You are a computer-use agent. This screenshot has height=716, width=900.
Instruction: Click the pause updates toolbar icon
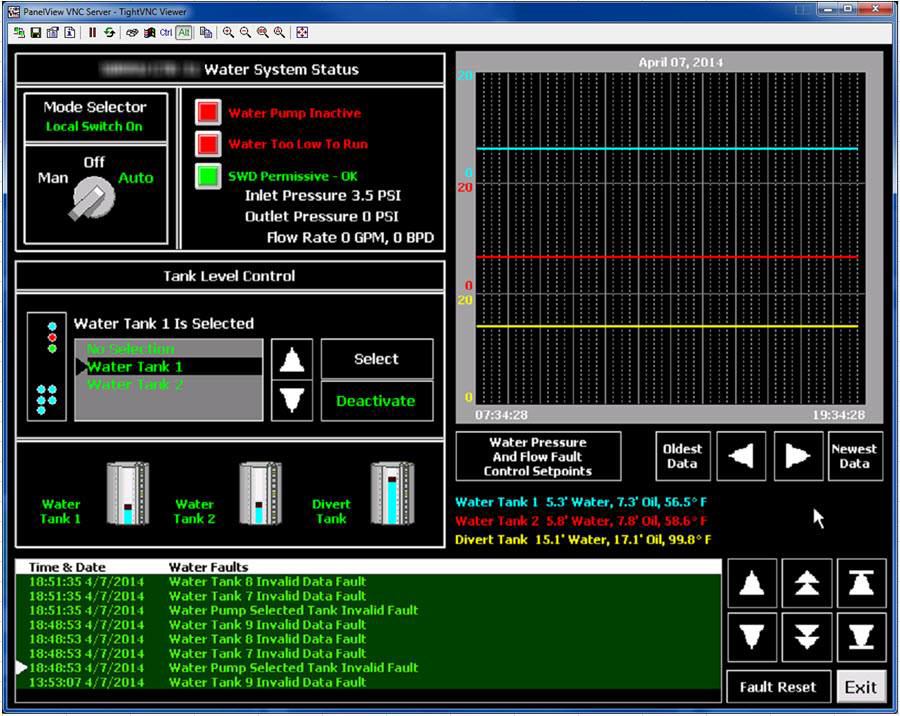92,33
